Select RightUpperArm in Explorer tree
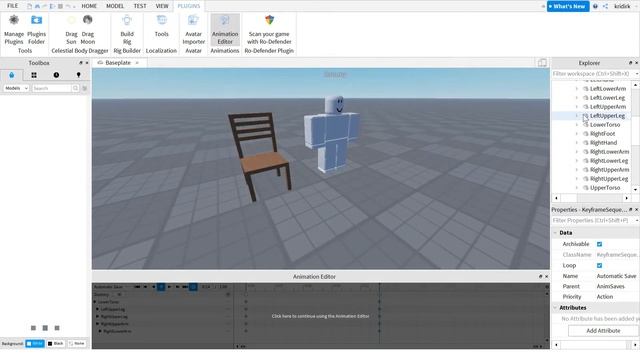The image size is (640, 360). click(x=609, y=170)
